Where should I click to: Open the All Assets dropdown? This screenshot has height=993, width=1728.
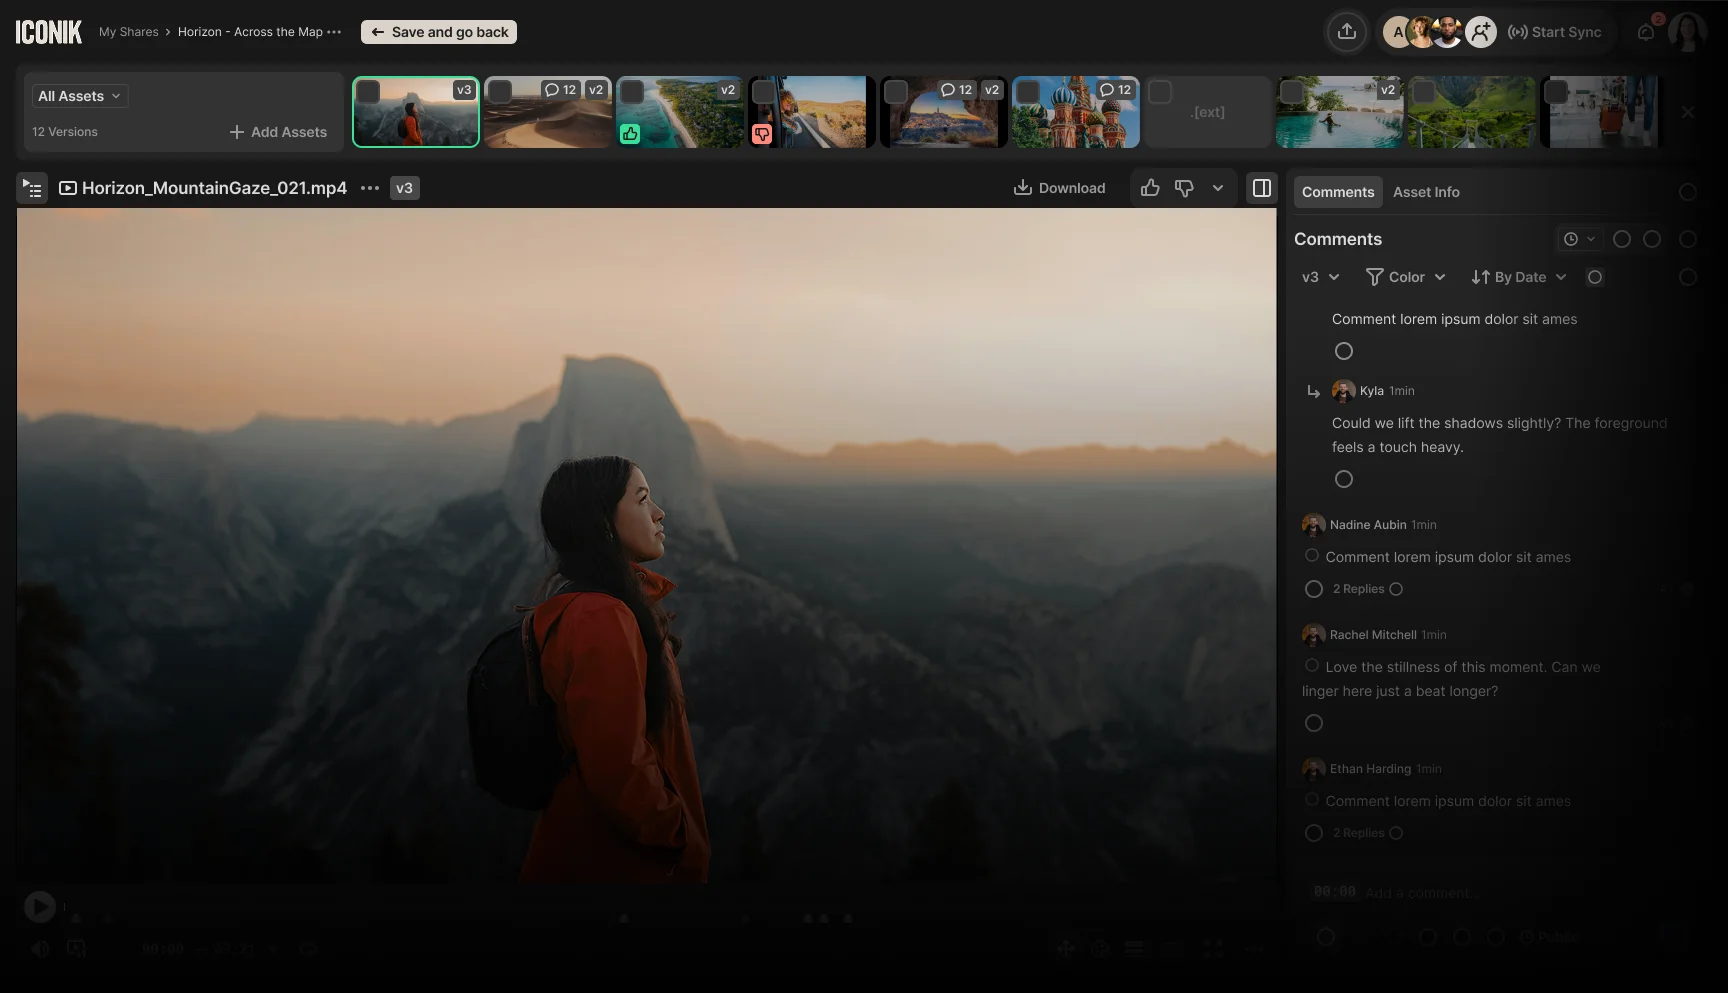pyautogui.click(x=79, y=95)
